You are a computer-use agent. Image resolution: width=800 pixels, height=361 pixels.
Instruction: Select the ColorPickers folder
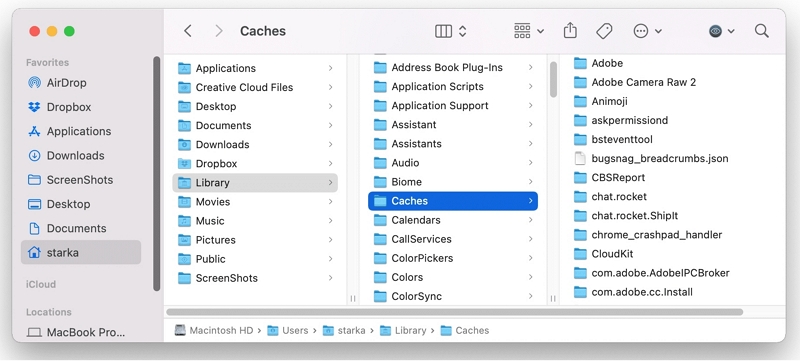(453, 258)
